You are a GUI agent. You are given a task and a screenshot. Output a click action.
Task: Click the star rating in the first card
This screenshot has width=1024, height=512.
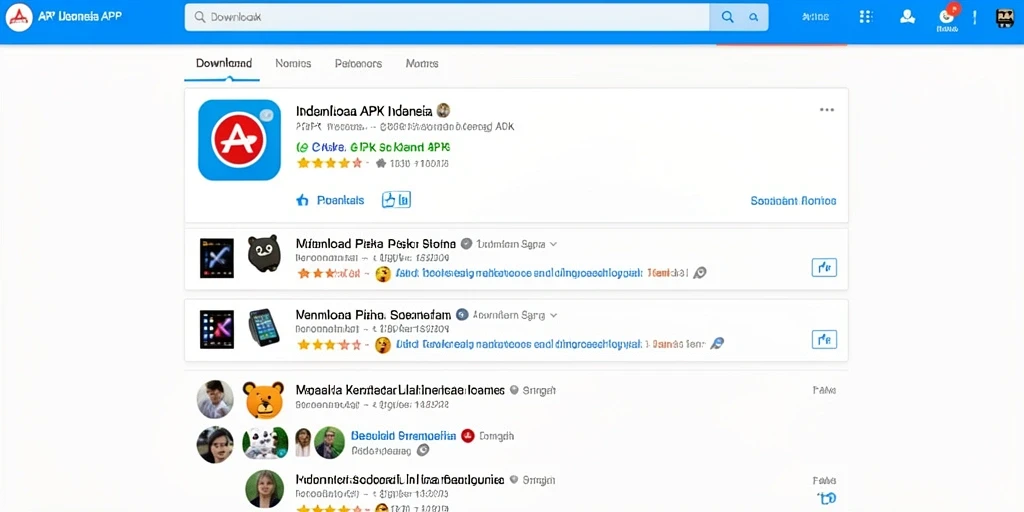(329, 163)
